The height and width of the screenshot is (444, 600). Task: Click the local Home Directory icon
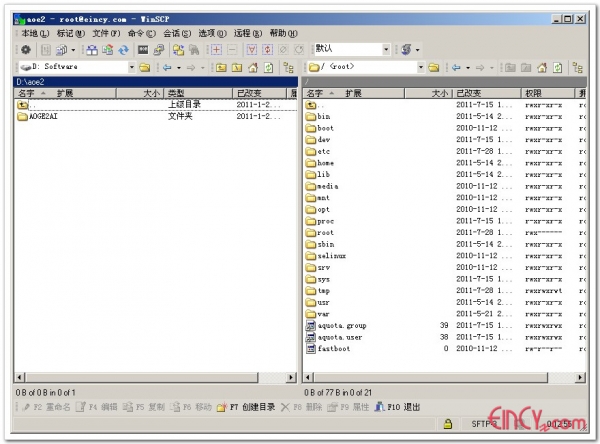click(x=253, y=68)
